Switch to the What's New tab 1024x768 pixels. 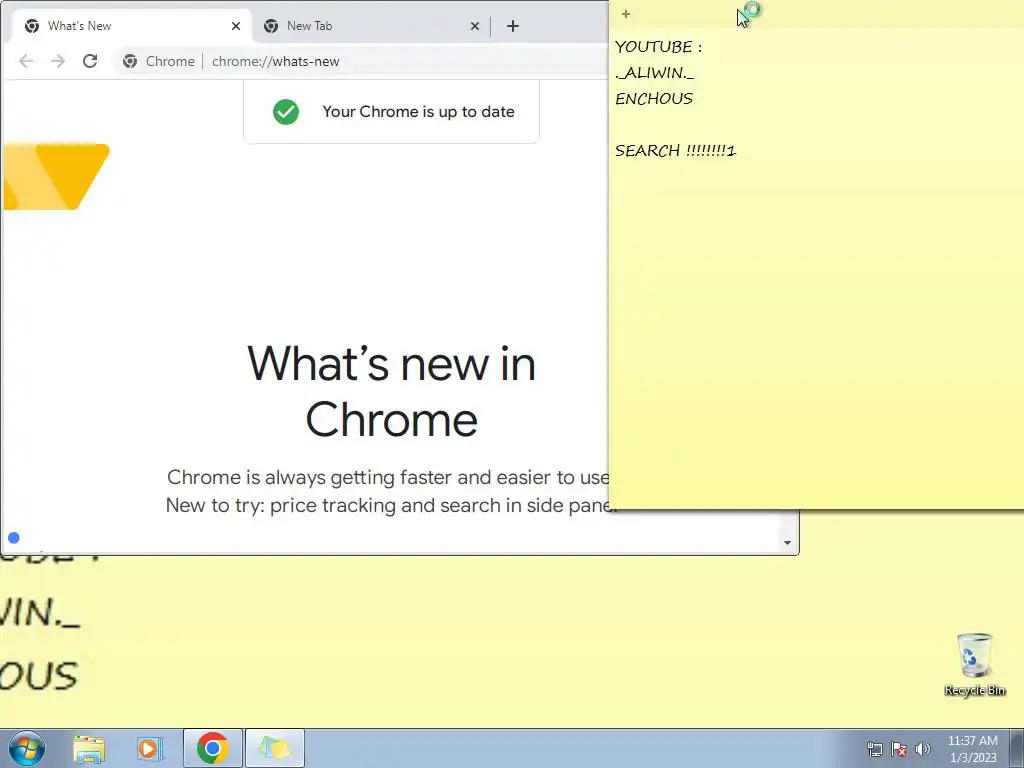coord(131,26)
